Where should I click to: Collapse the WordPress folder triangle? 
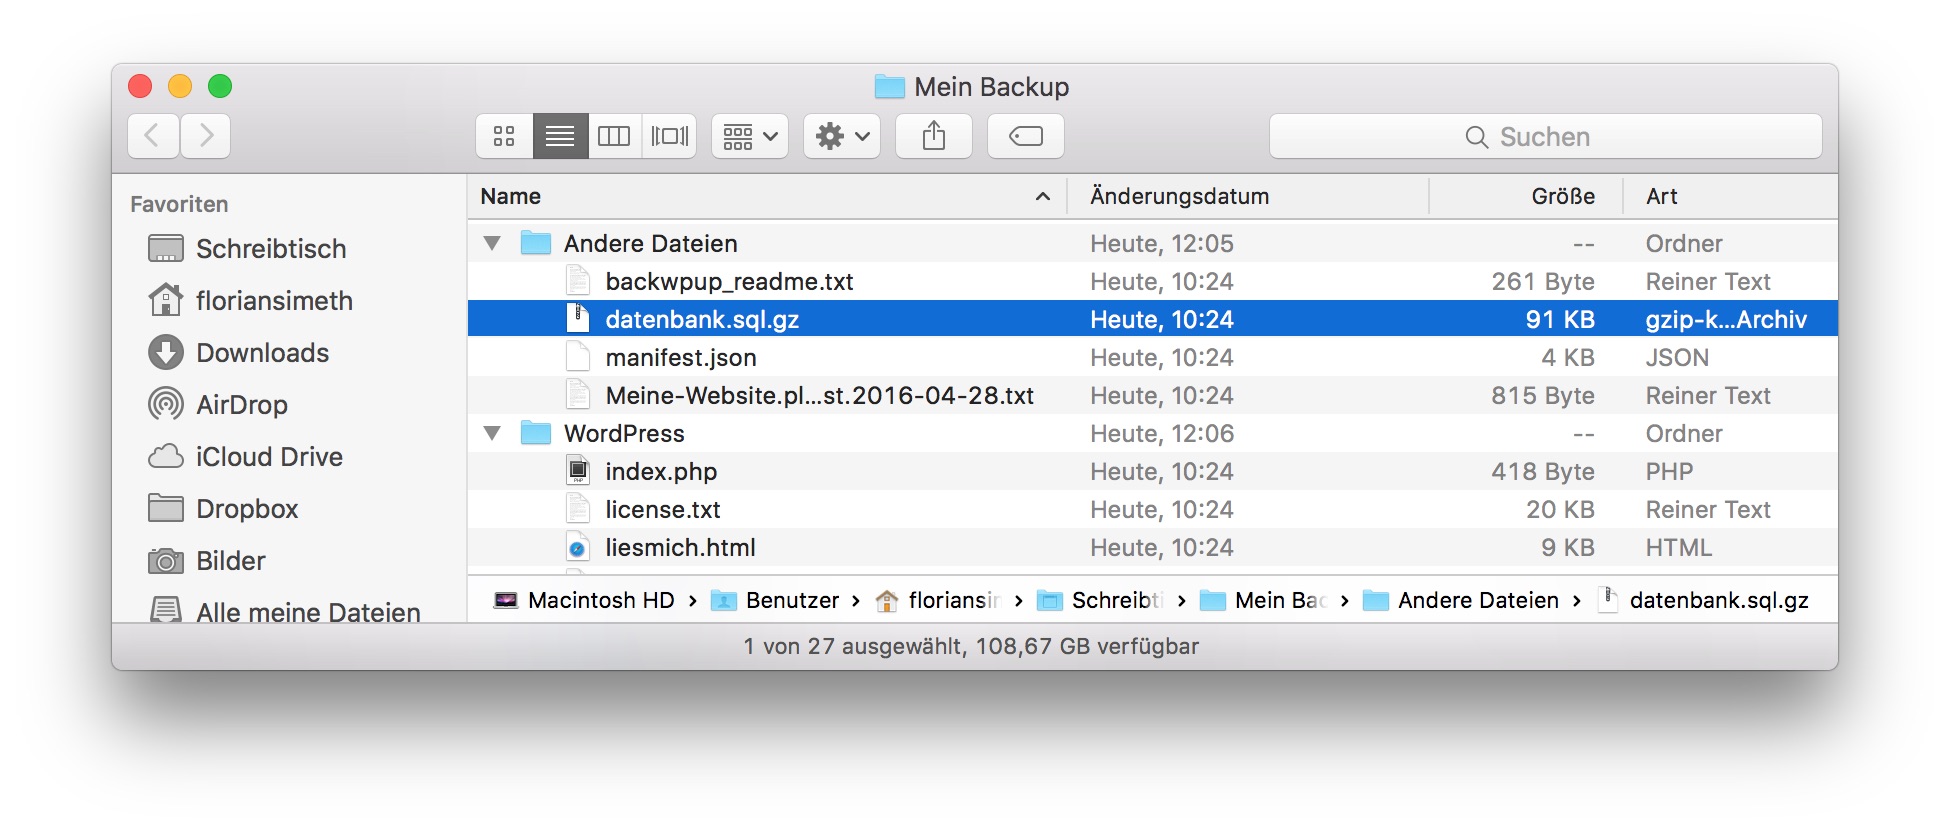coord(492,434)
